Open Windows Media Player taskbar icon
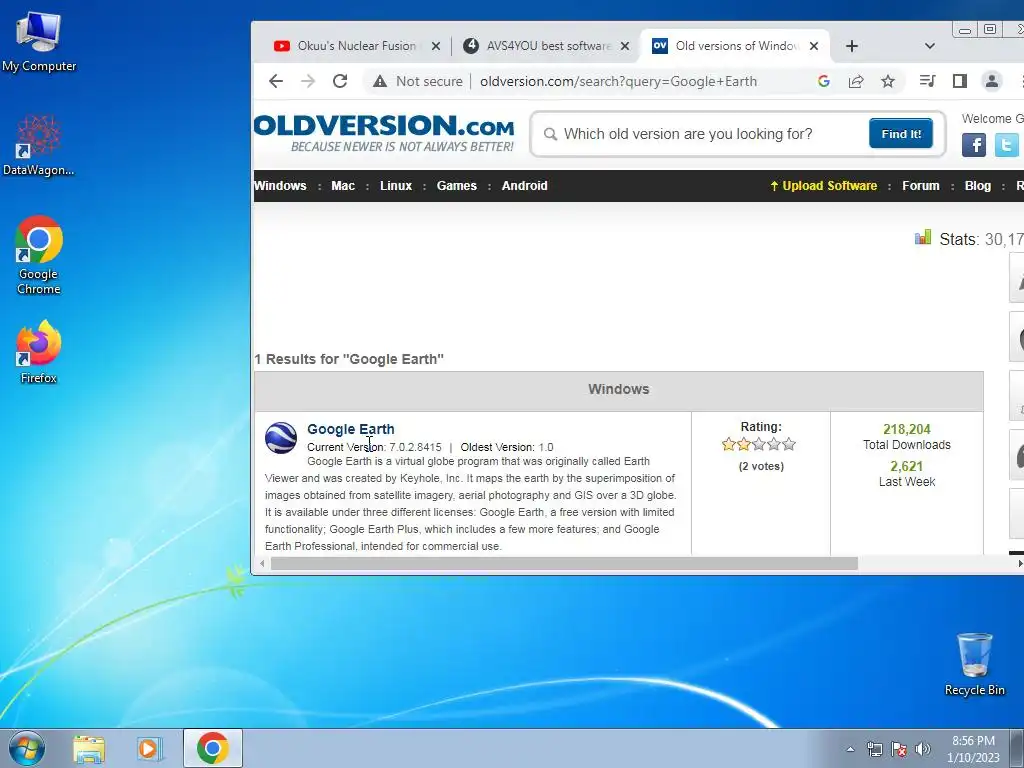 coord(149,748)
